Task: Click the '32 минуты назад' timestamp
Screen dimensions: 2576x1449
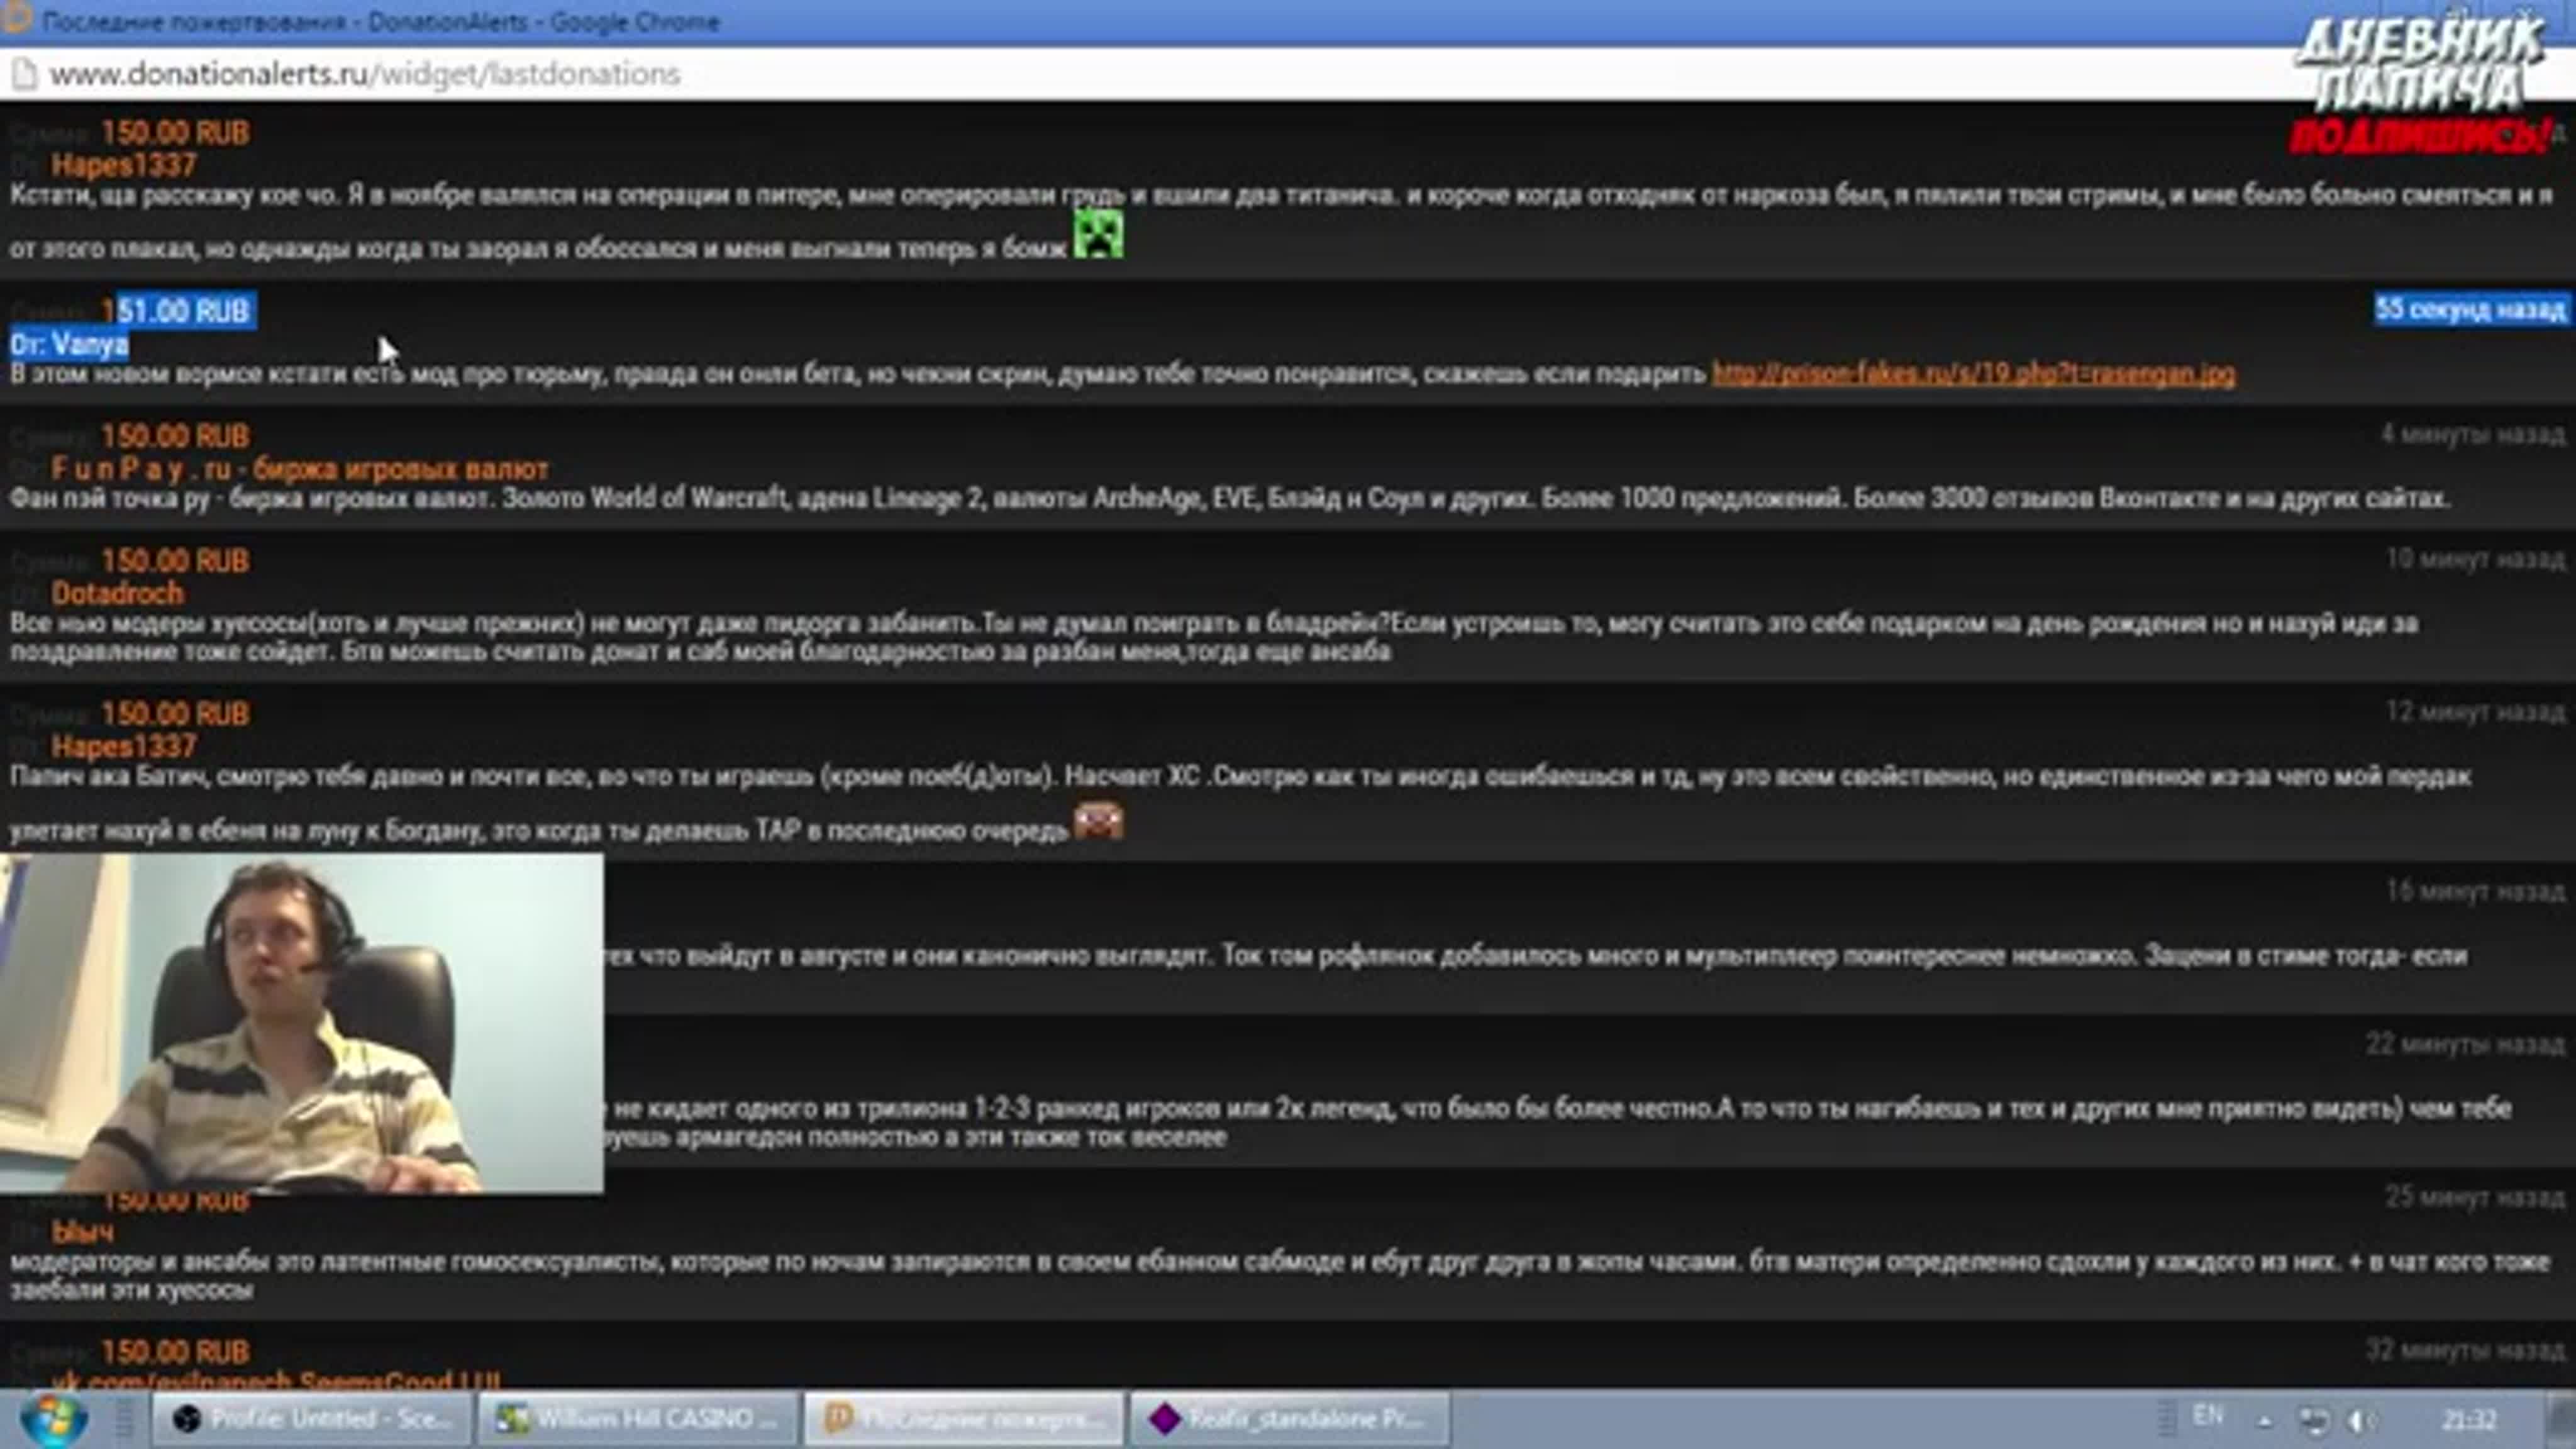Action: (2465, 1350)
